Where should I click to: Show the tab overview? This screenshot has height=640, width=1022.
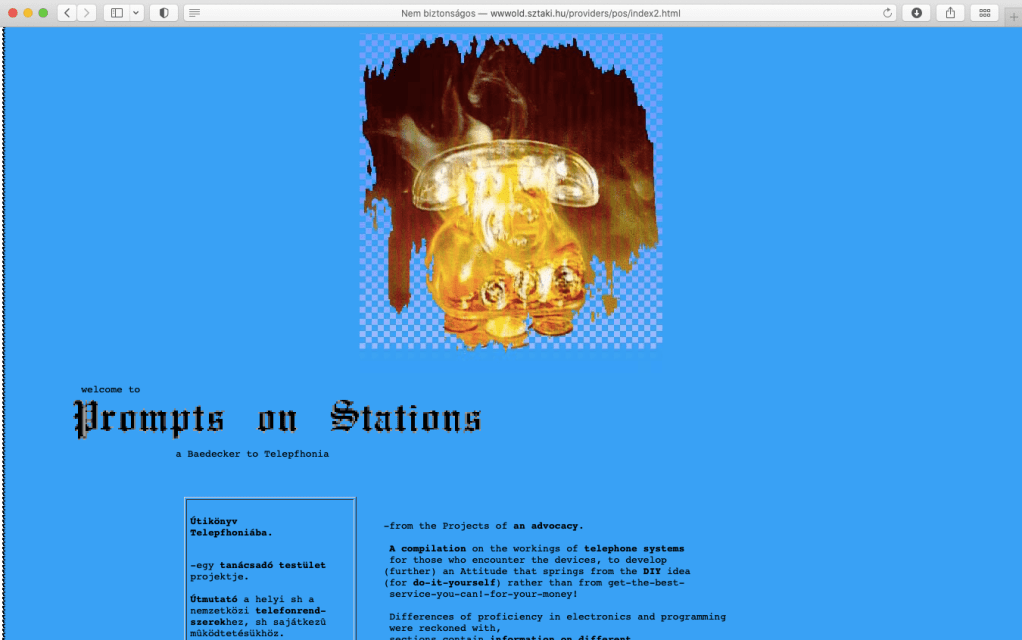(x=984, y=13)
